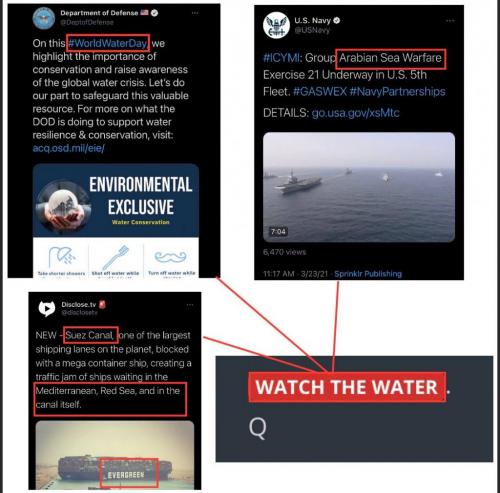Screen dimensions: 500x493
Task: Click the #ICYMI hashtag
Action: click(x=281, y=58)
